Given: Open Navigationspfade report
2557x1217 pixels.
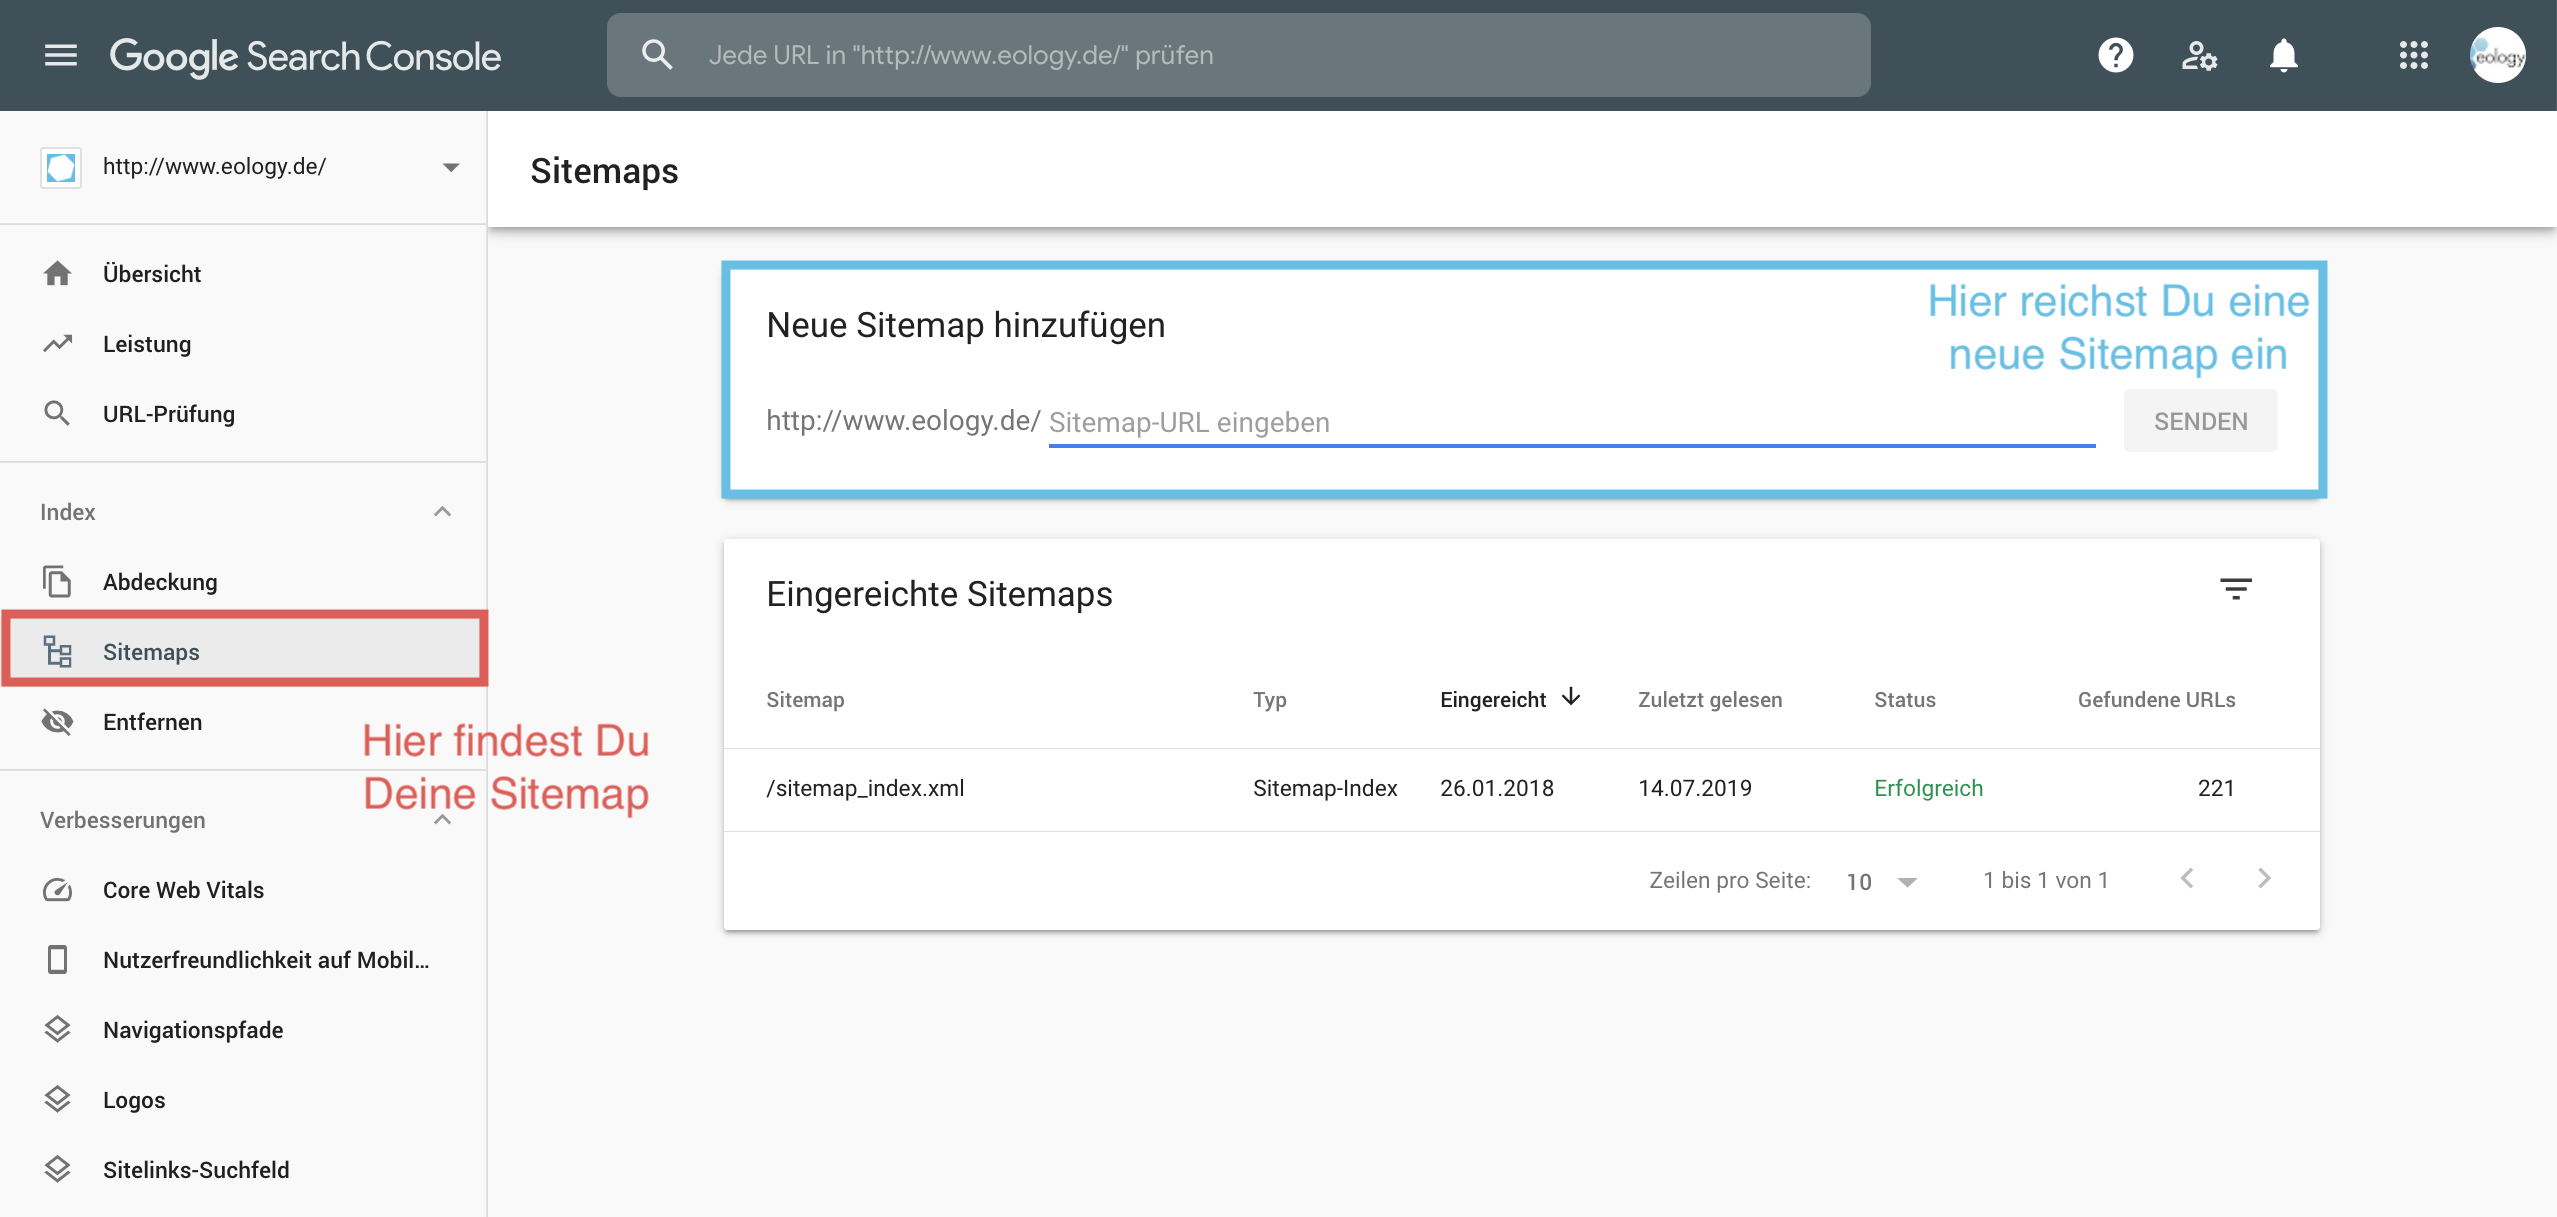Looking at the screenshot, I should [x=244, y=1029].
